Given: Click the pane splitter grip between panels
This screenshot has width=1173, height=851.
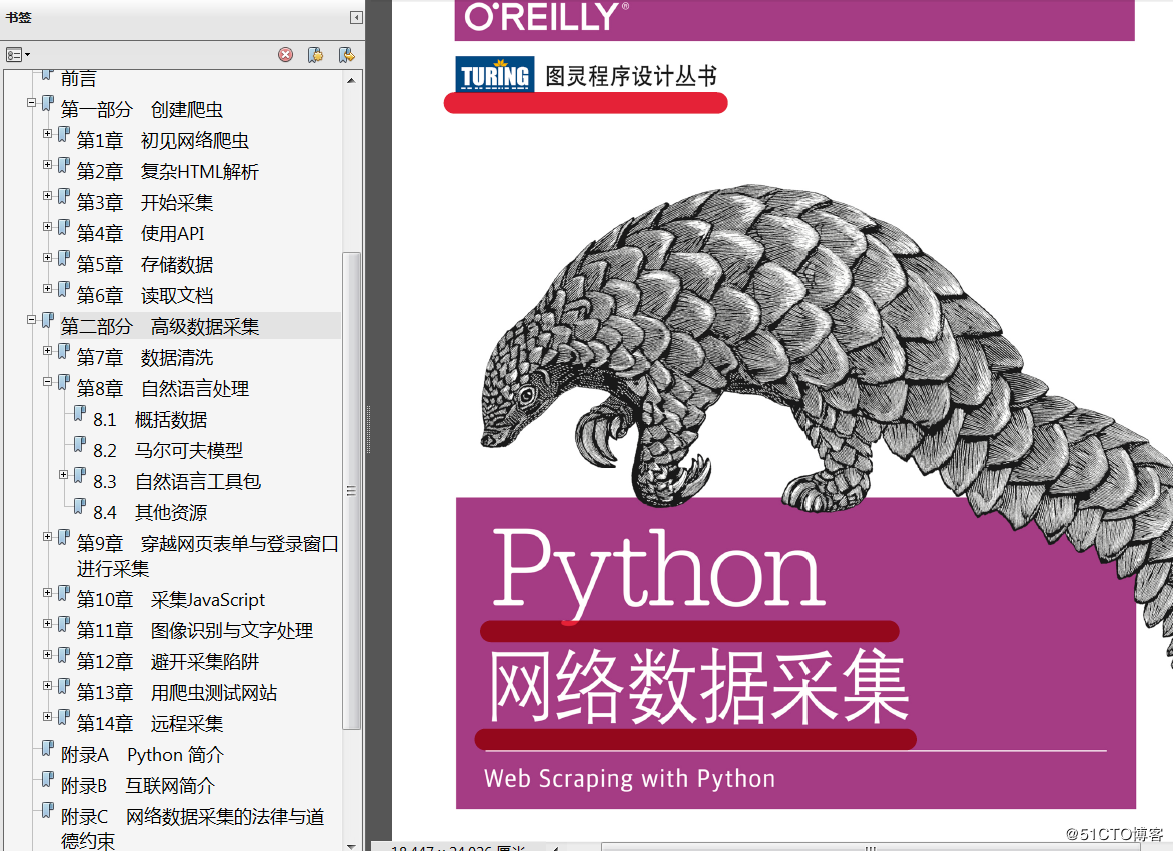Looking at the screenshot, I should point(368,430).
